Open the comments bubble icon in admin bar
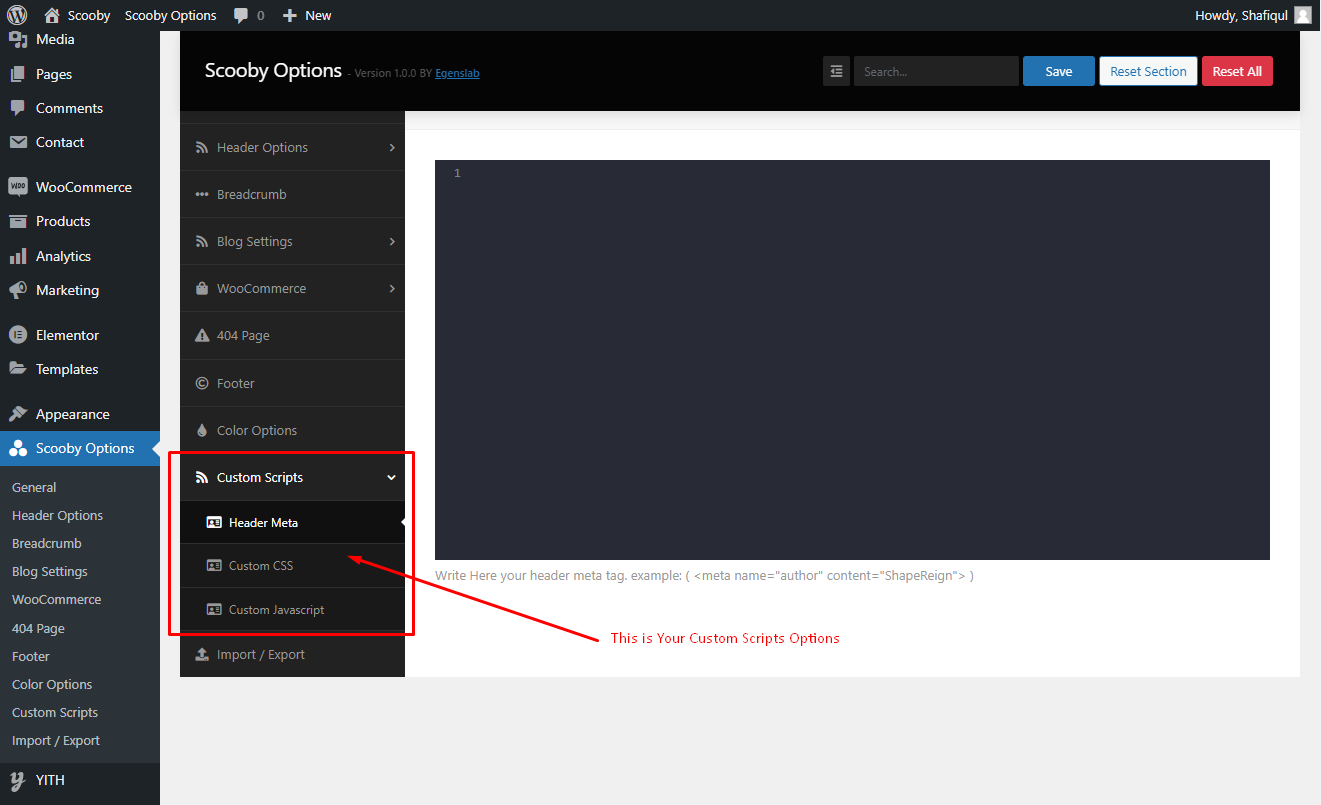 pos(241,16)
